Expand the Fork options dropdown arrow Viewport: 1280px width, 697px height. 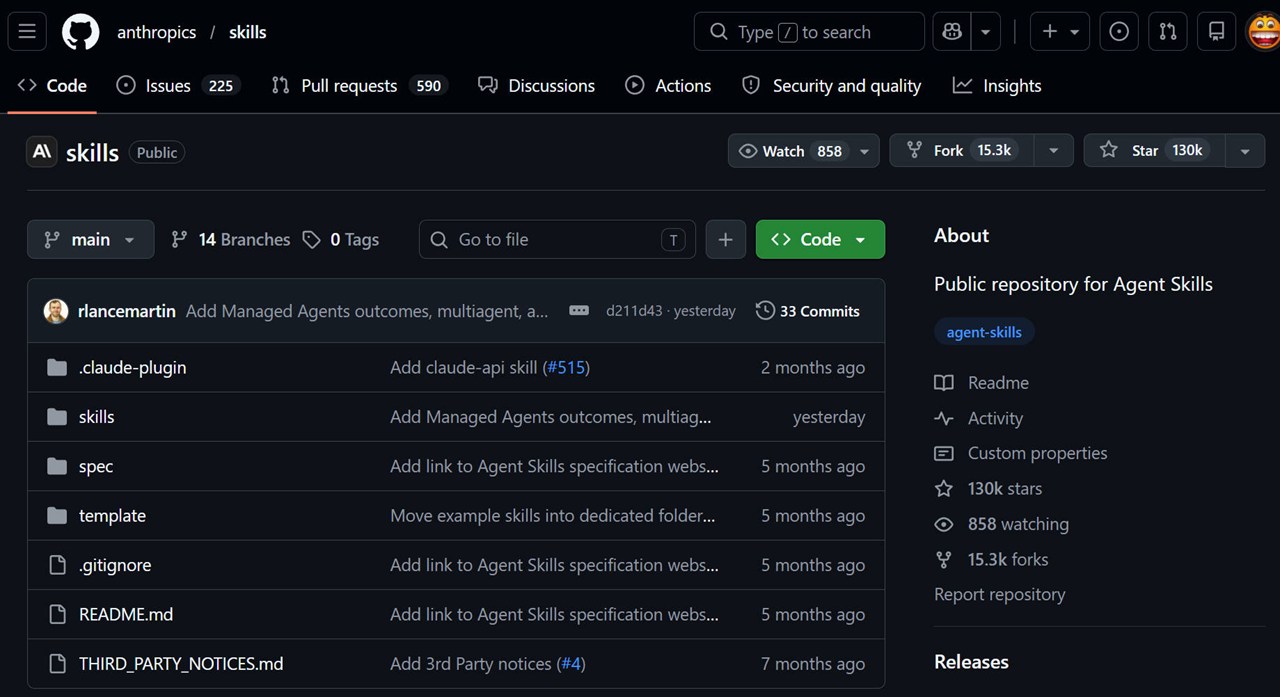coord(1053,151)
